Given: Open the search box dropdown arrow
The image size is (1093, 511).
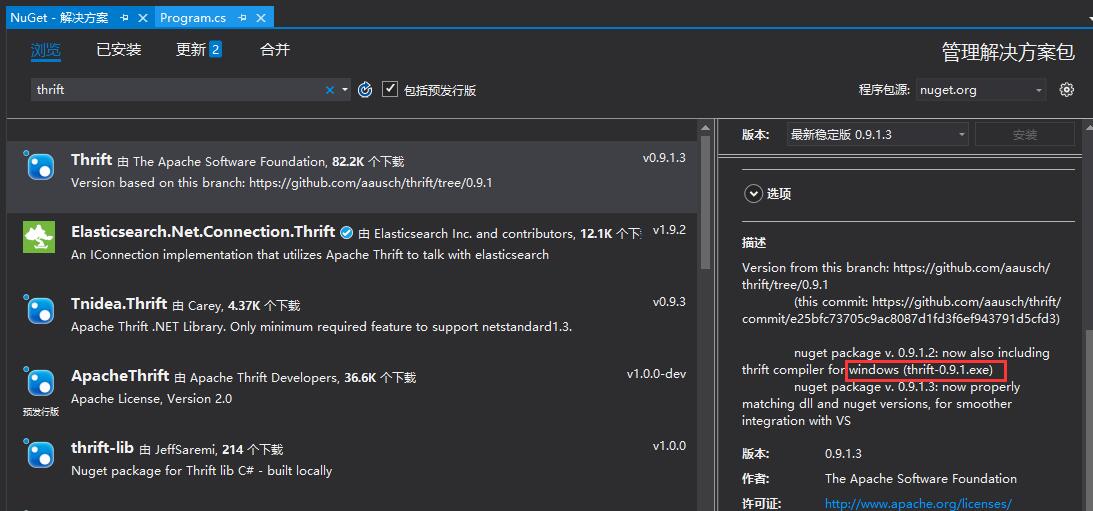Looking at the screenshot, I should coord(345,90).
